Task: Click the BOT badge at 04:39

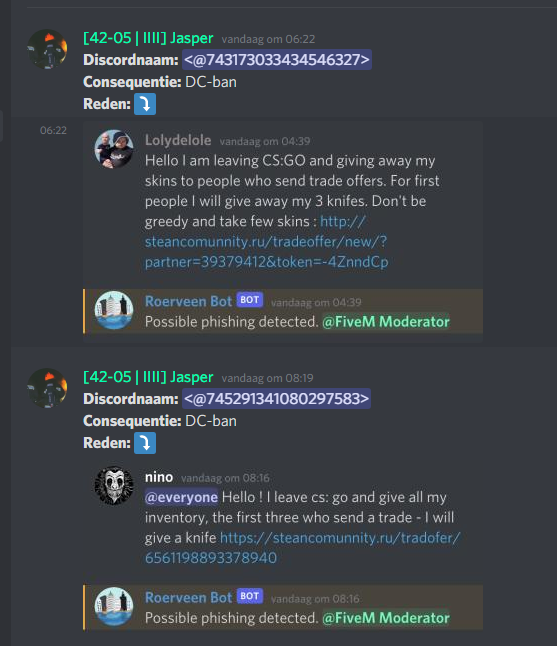Action: coord(250,300)
